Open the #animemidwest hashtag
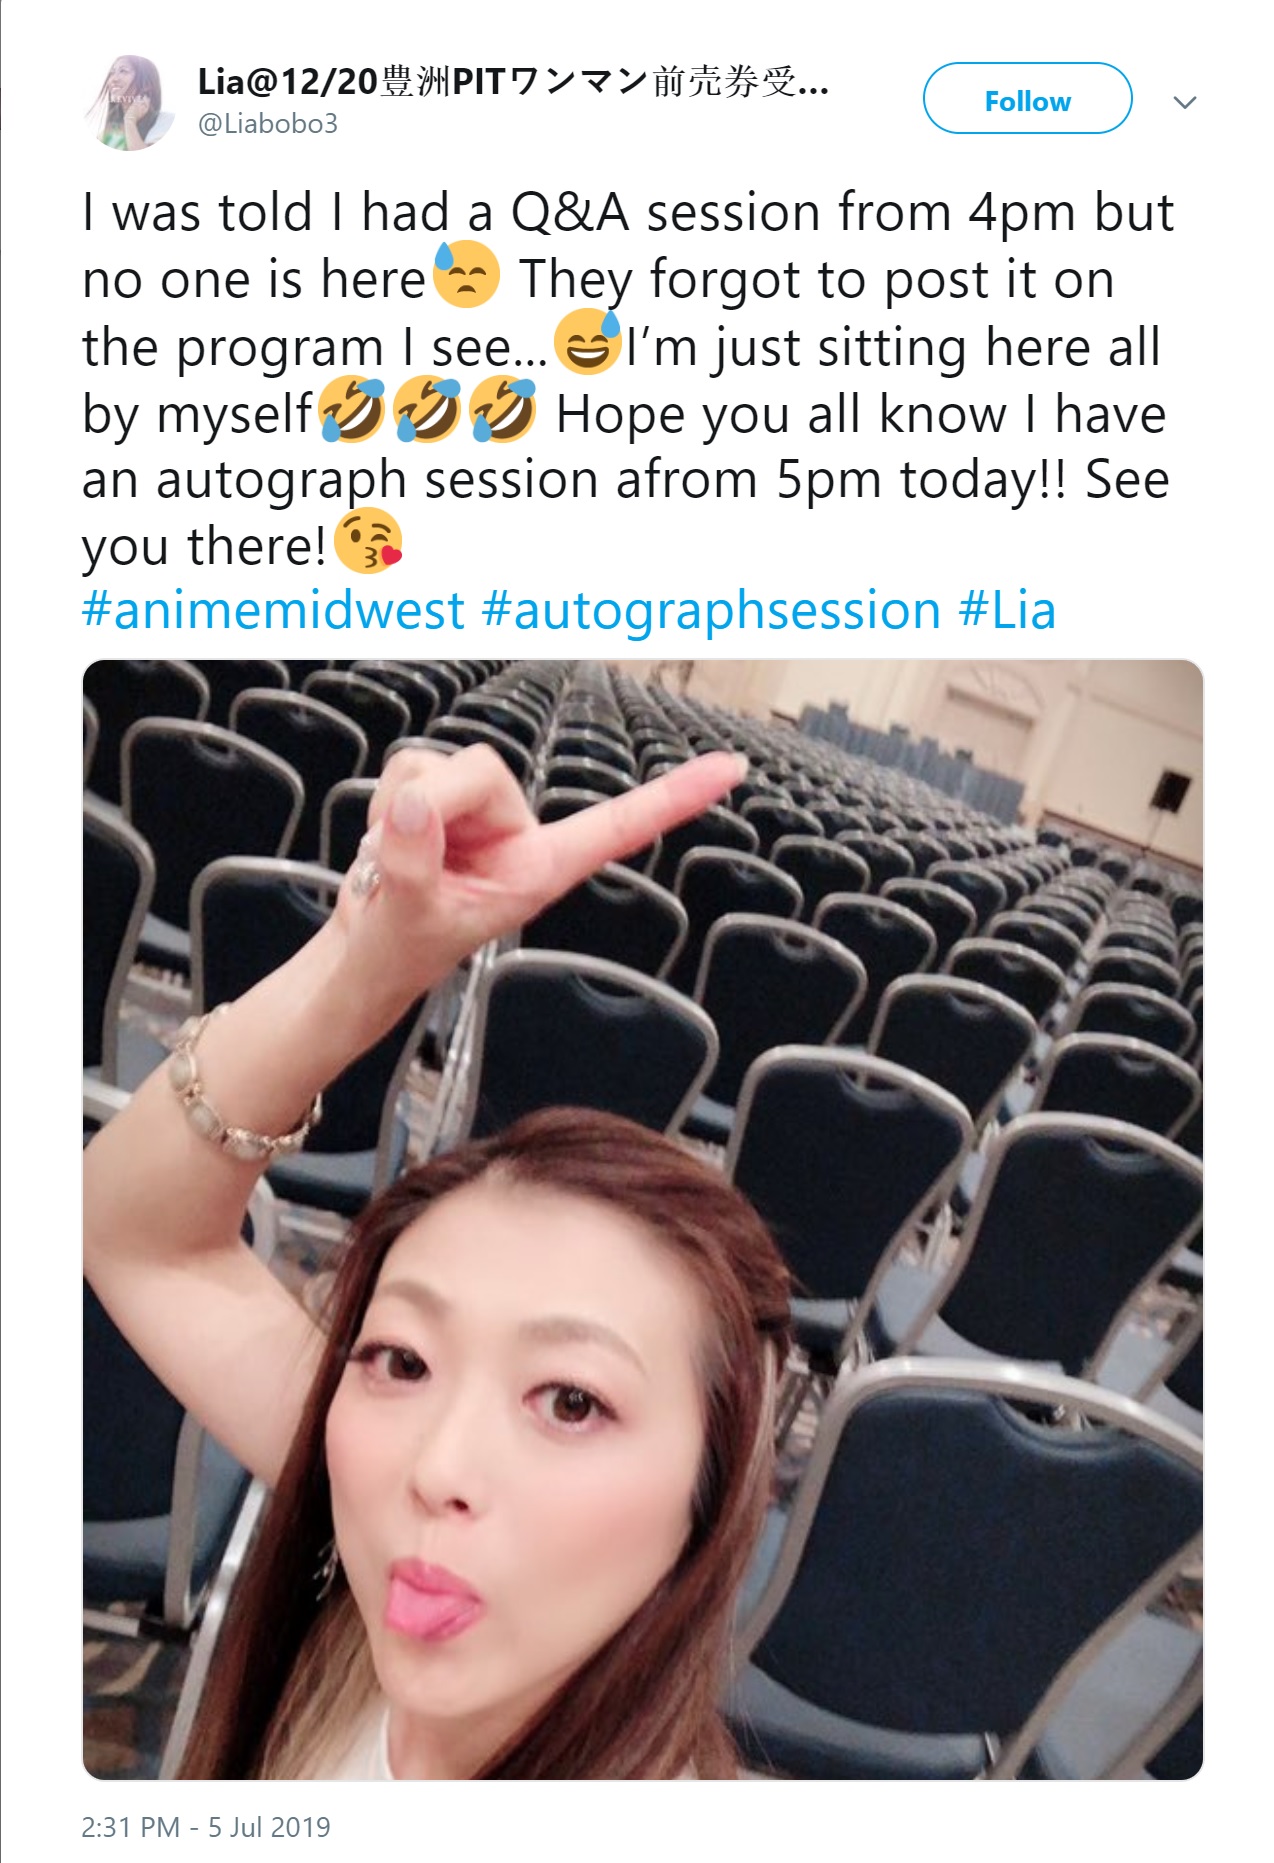 [x=273, y=611]
